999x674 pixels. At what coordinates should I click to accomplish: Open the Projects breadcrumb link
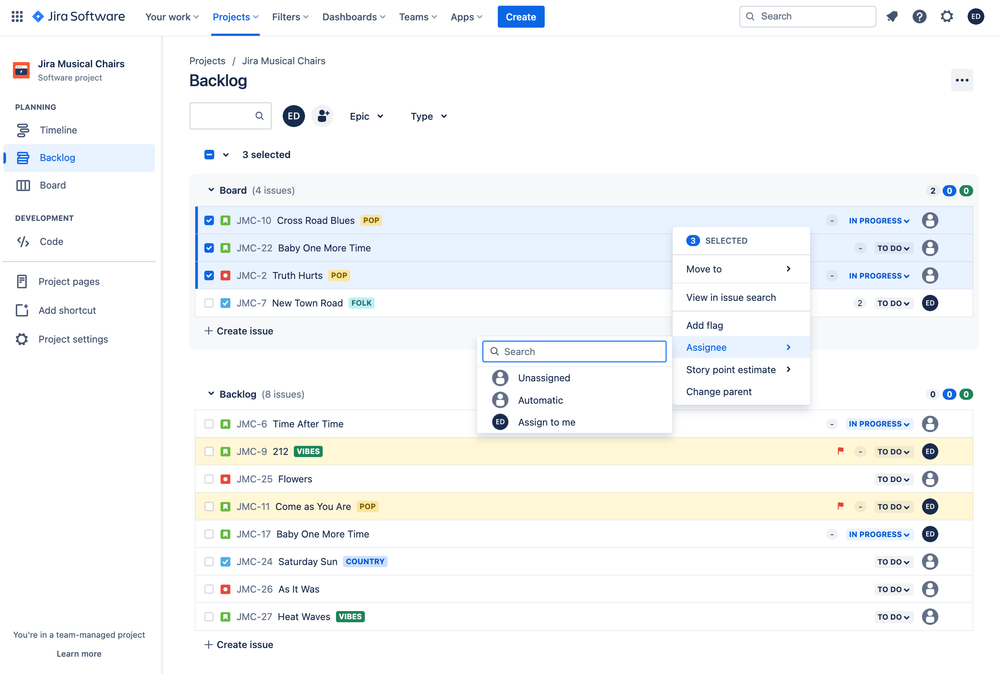[207, 61]
